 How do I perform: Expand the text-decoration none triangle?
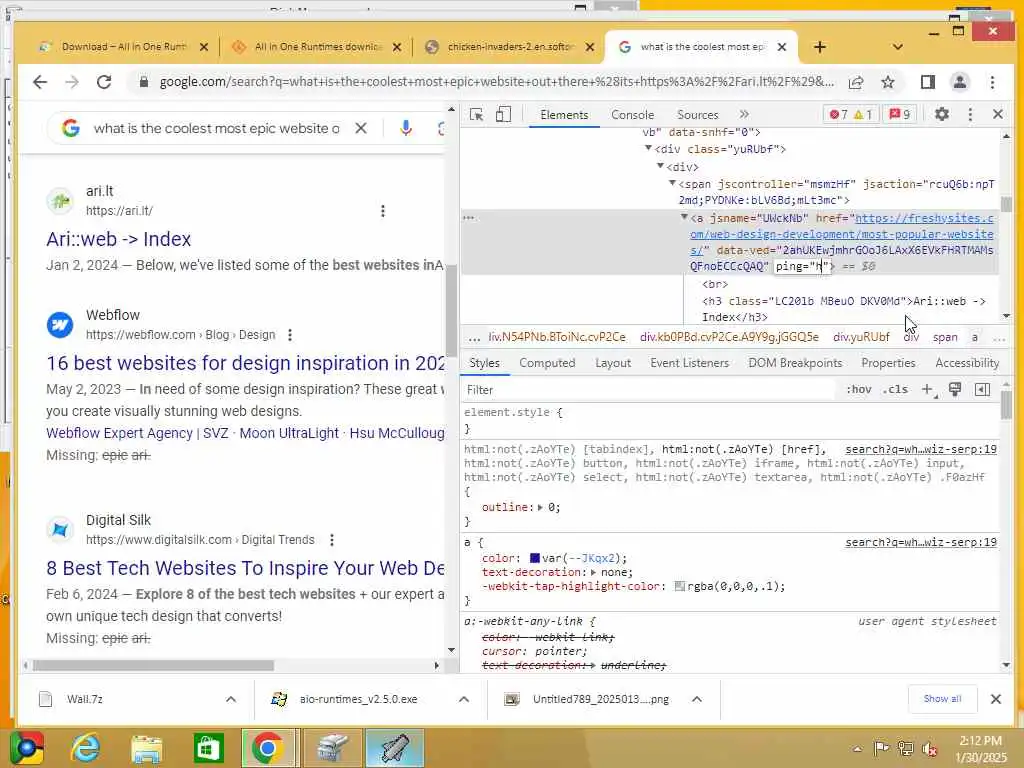pos(593,573)
